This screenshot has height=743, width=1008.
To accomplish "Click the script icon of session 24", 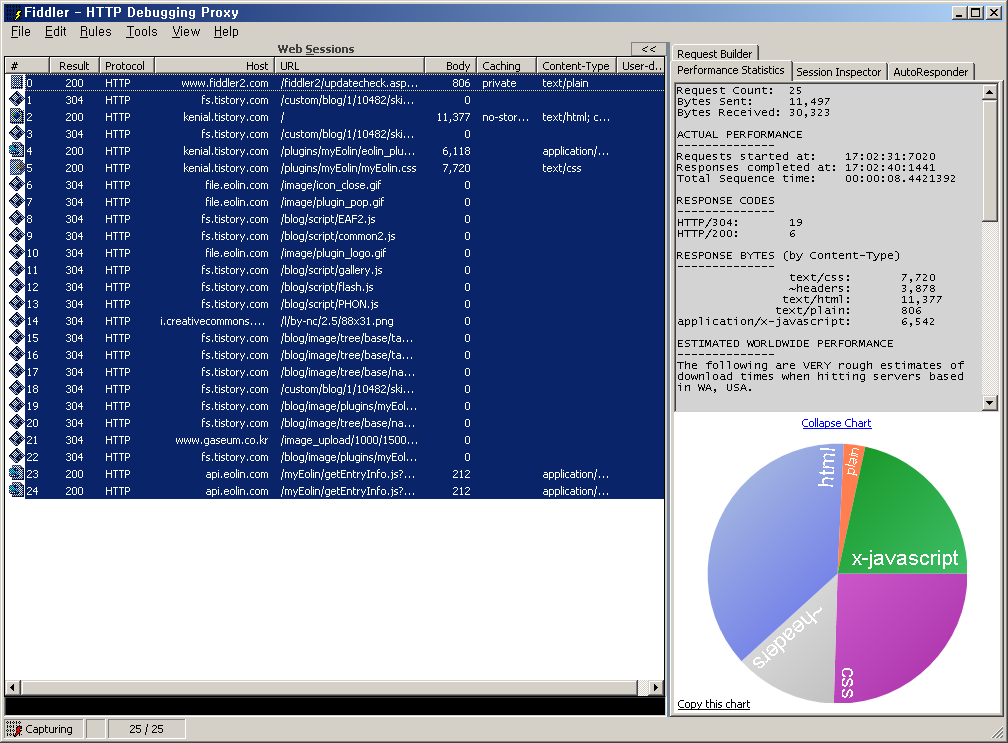I will tap(17, 490).
